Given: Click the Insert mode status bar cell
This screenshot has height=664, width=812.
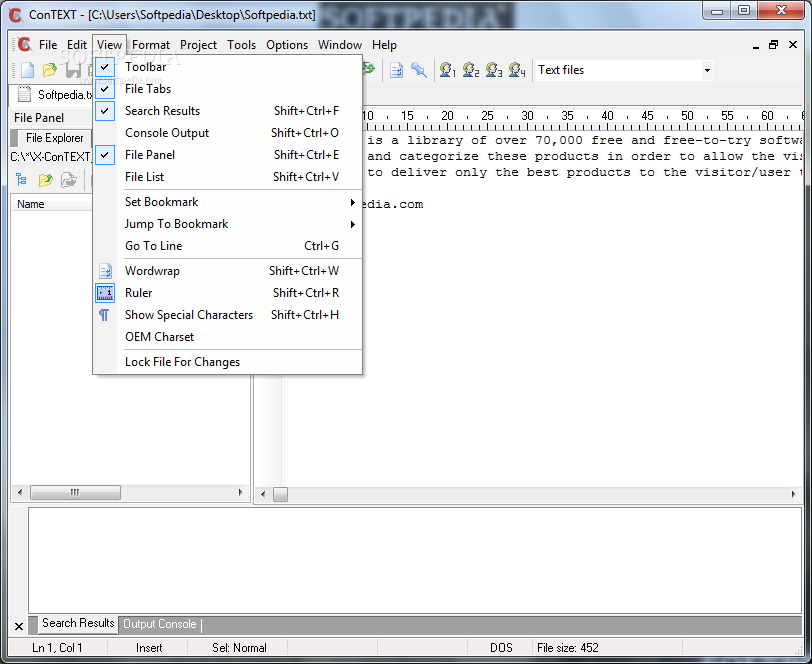Looking at the screenshot, I should click(x=148, y=648).
